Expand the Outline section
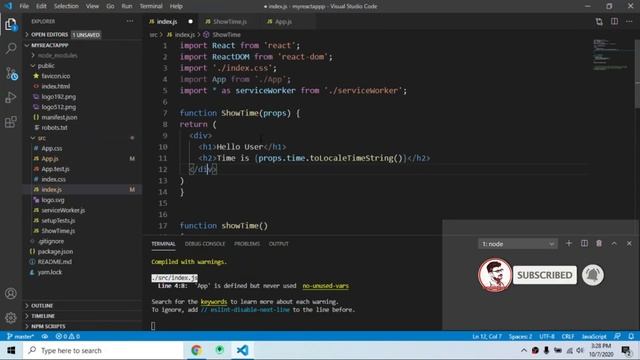This screenshot has height=360, width=640. [x=82, y=305]
